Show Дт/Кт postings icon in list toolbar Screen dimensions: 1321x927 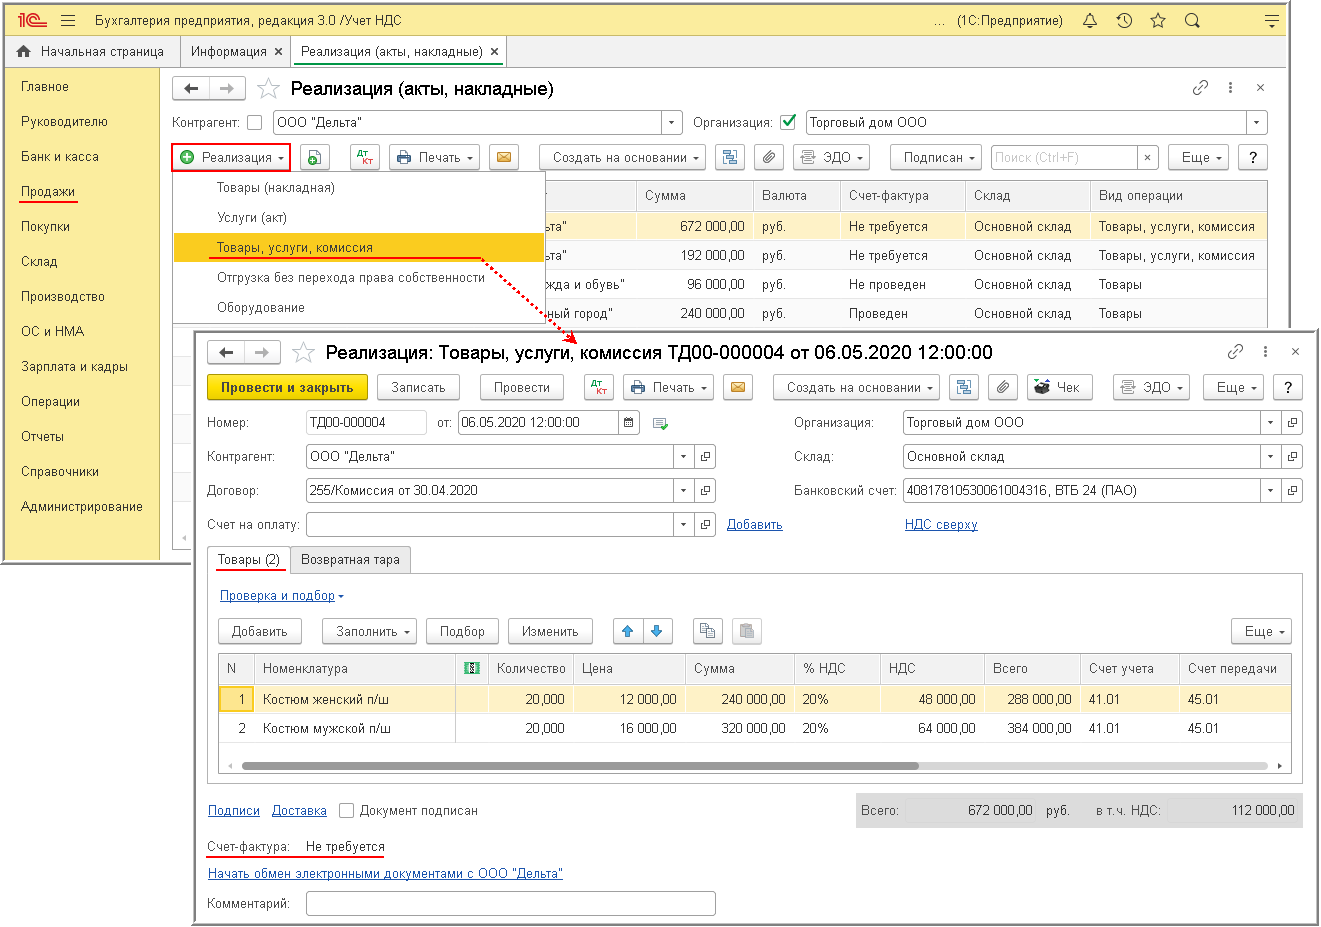pos(365,157)
